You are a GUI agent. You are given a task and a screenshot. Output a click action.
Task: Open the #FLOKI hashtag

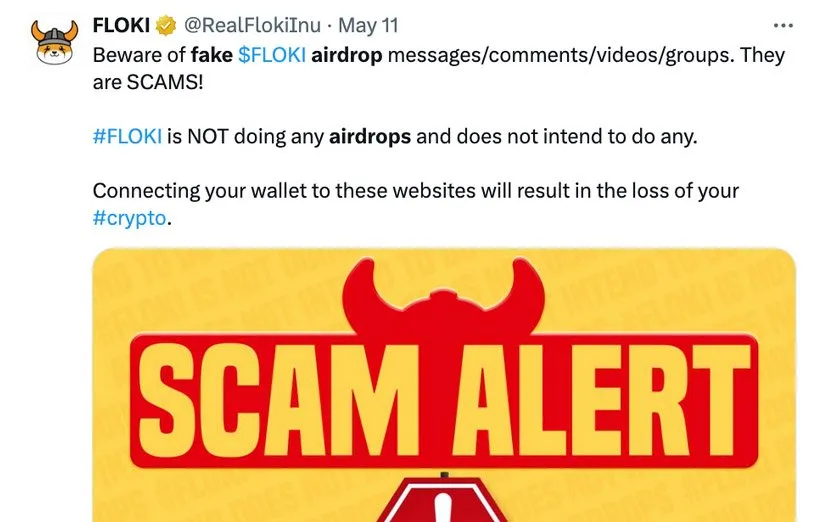click(127, 136)
